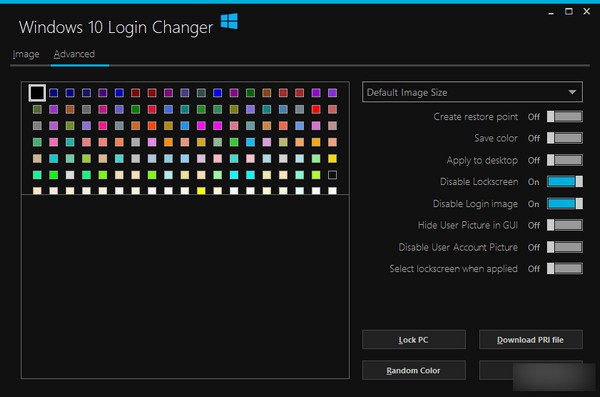The image size is (600, 397).
Task: Choose the bright red swatch in second row
Action: click(316, 109)
